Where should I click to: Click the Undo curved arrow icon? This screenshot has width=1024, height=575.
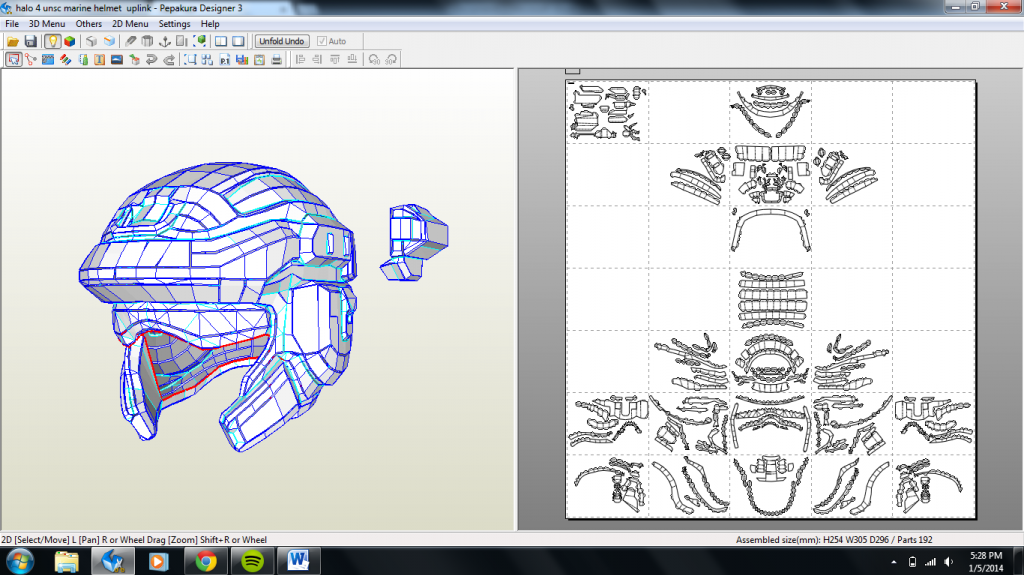(x=152, y=59)
